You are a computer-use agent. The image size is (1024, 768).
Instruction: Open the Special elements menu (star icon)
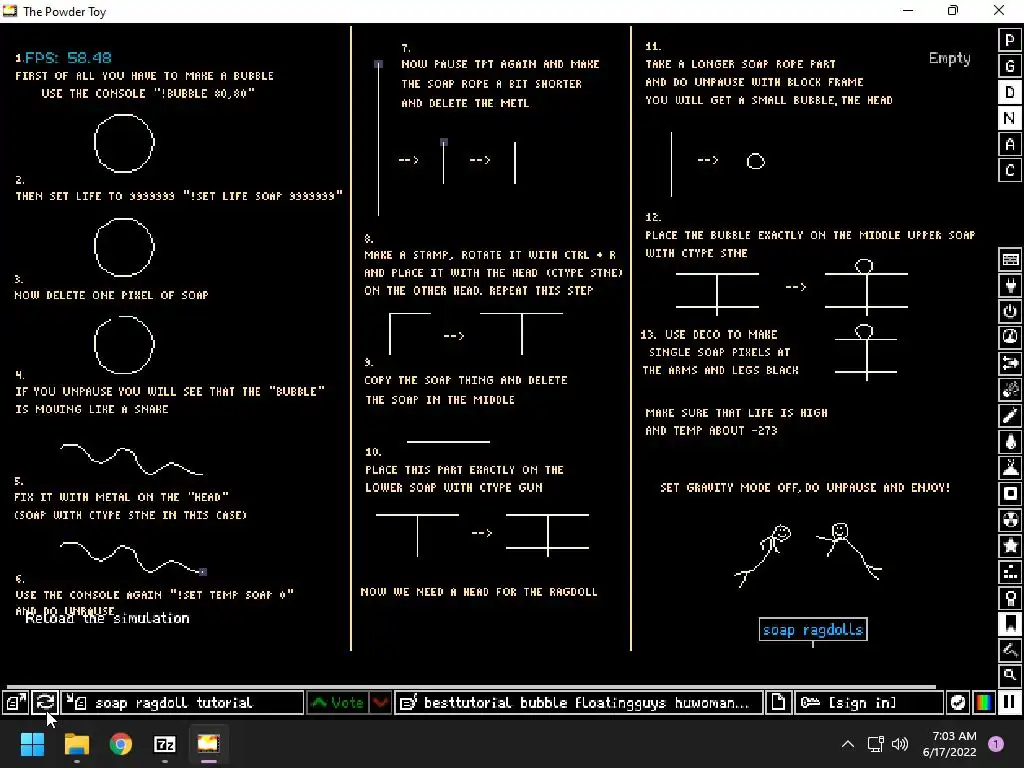click(1010, 546)
